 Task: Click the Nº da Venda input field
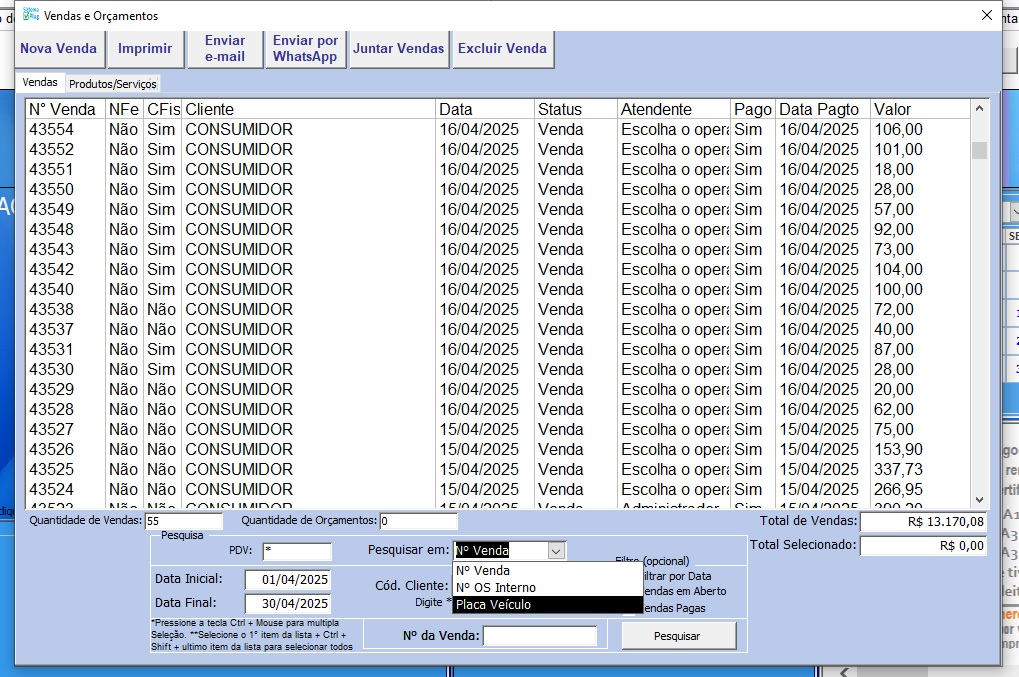point(540,636)
